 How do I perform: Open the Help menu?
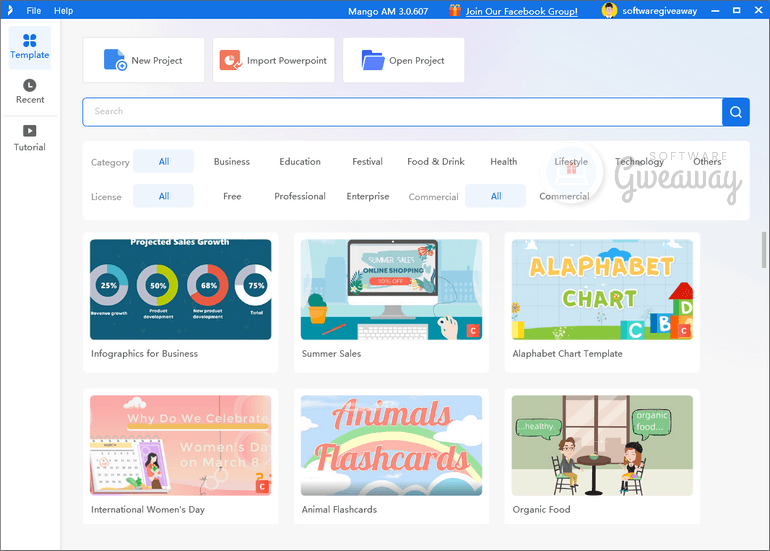pos(63,10)
